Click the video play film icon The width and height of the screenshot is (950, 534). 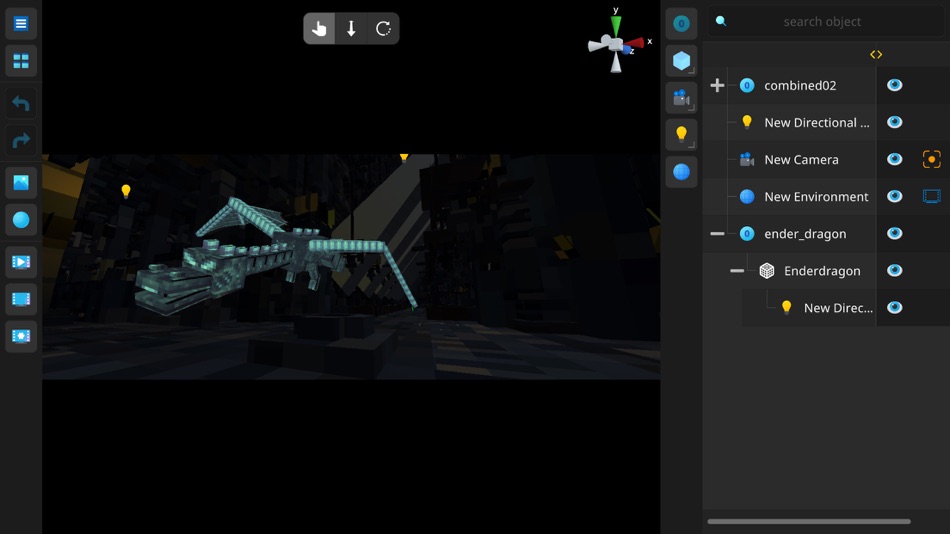tap(21, 262)
